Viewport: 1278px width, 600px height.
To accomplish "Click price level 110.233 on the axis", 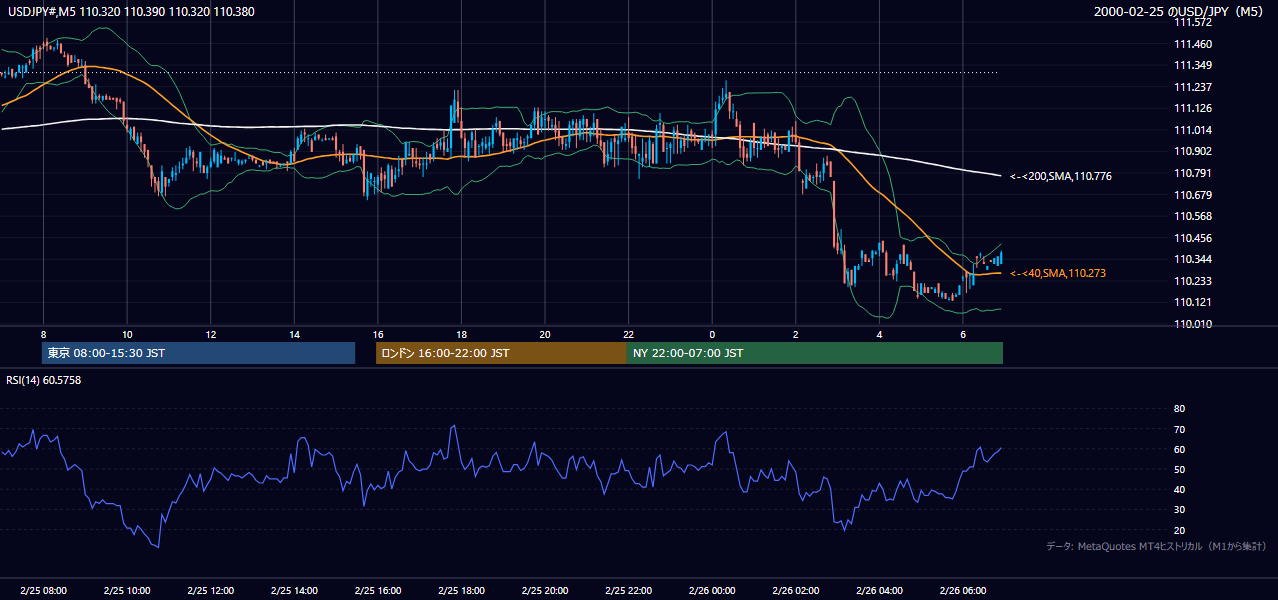I will (1192, 281).
